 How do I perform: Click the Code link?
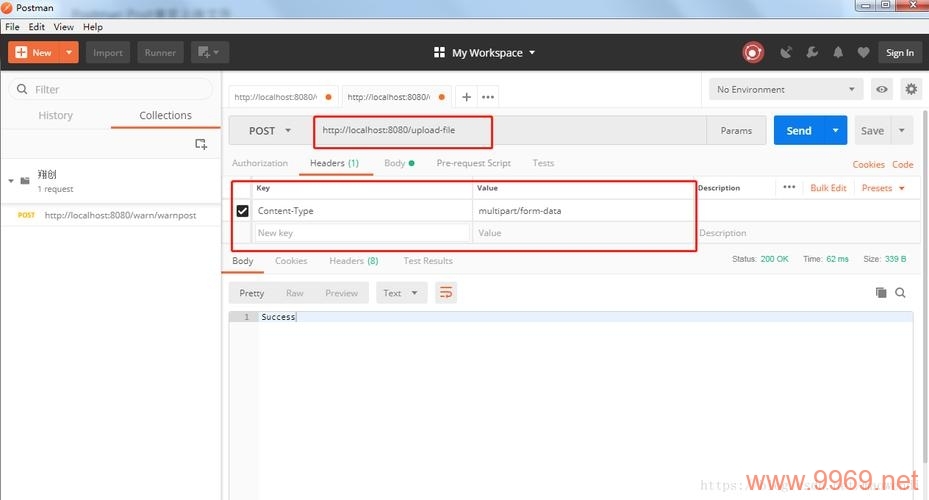[x=902, y=165]
